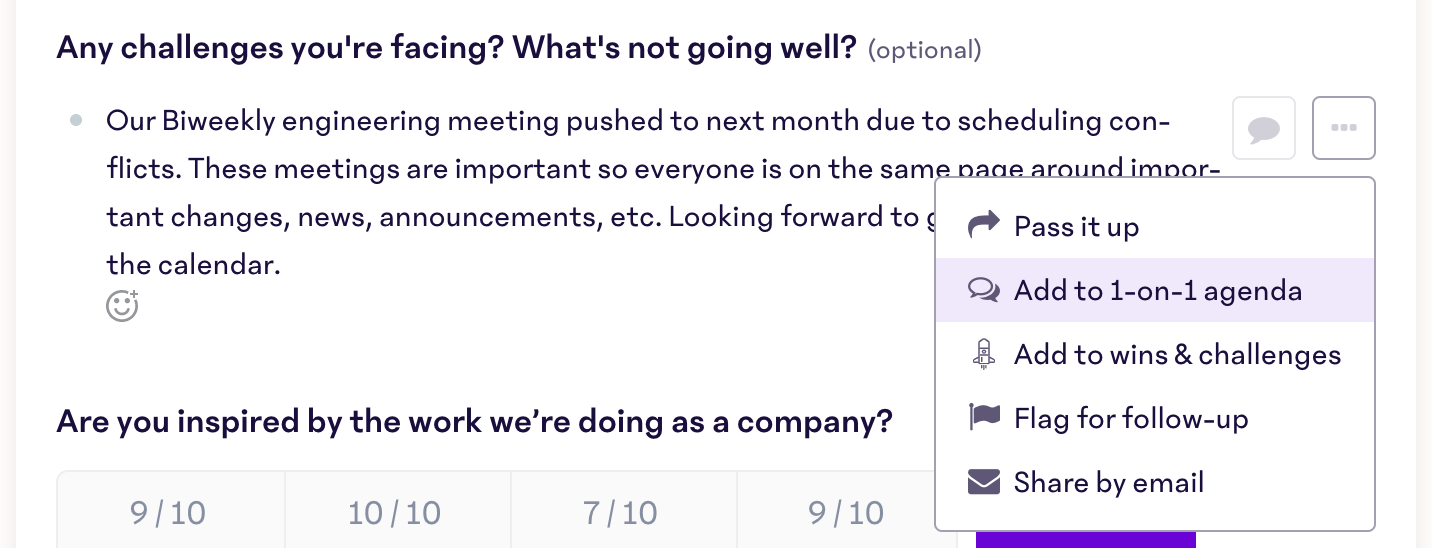The image size is (1432, 548).
Task: Add an emoji reaction to the answer
Action: coord(122,305)
